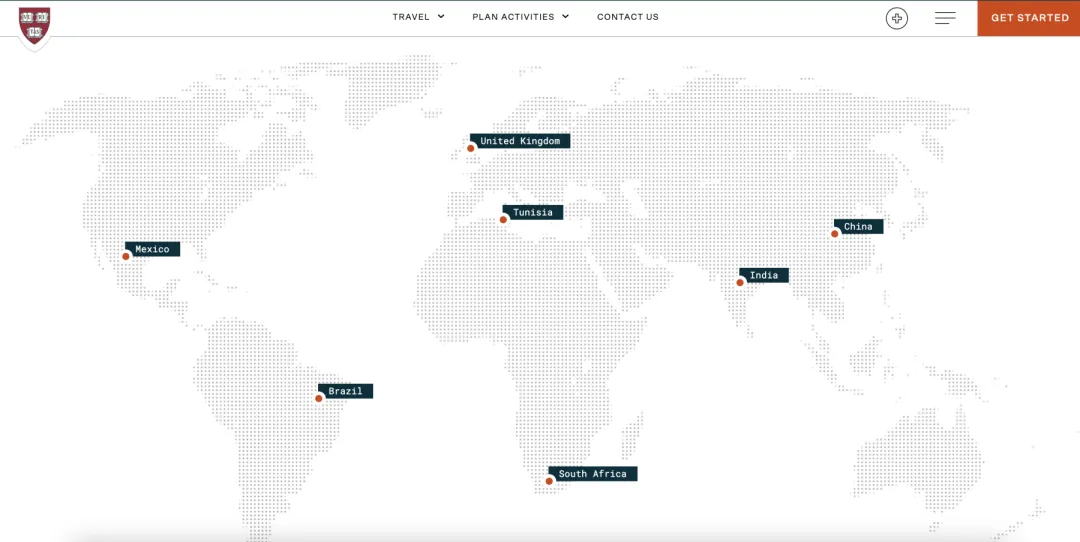Go to the Contact Us page

(628, 17)
